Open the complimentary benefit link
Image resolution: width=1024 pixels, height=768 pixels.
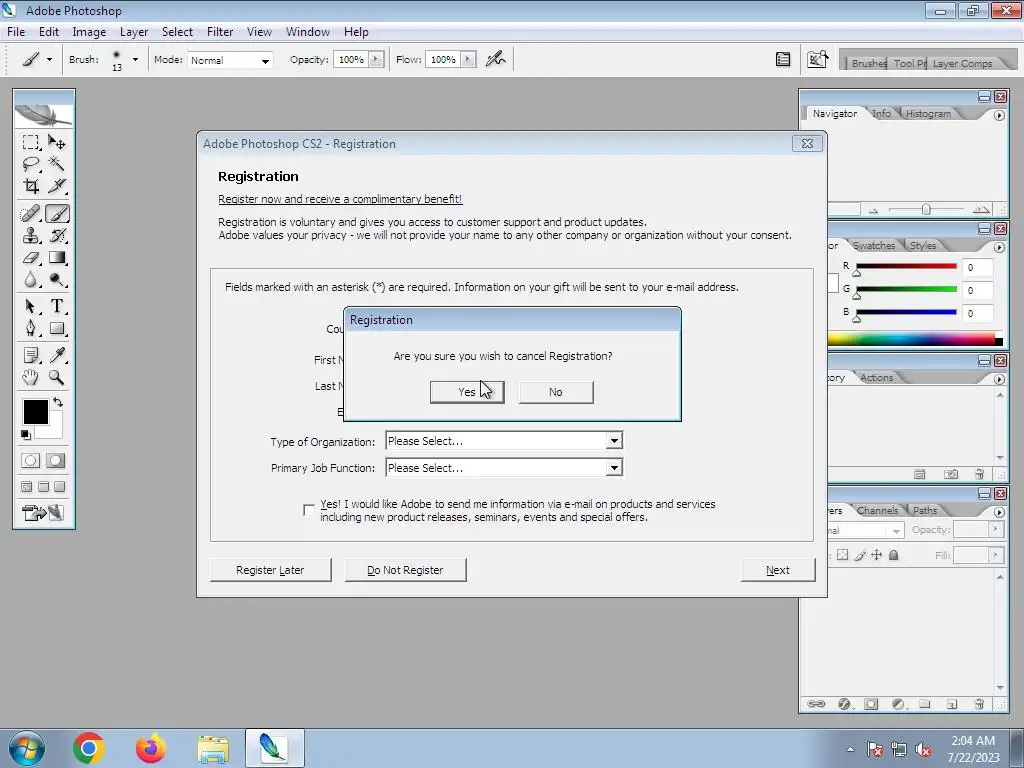pyautogui.click(x=340, y=199)
